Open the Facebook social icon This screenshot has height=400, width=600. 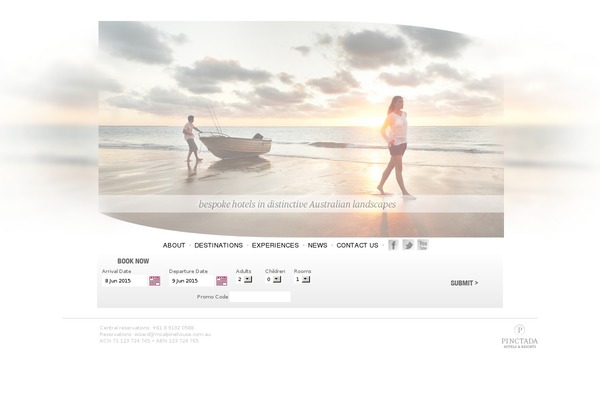click(x=393, y=245)
